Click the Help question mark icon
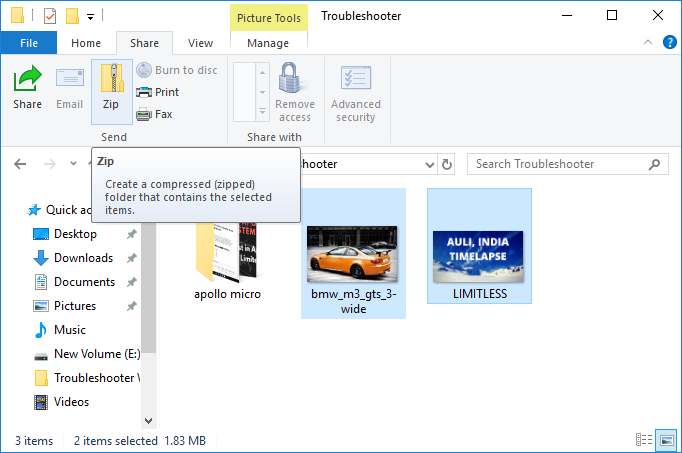Viewport: 682px width, 453px height. pyautogui.click(x=670, y=43)
